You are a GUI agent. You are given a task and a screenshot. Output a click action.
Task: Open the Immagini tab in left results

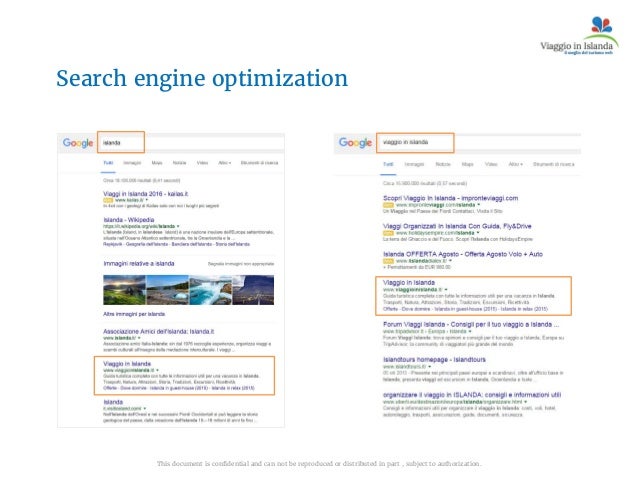point(132,163)
